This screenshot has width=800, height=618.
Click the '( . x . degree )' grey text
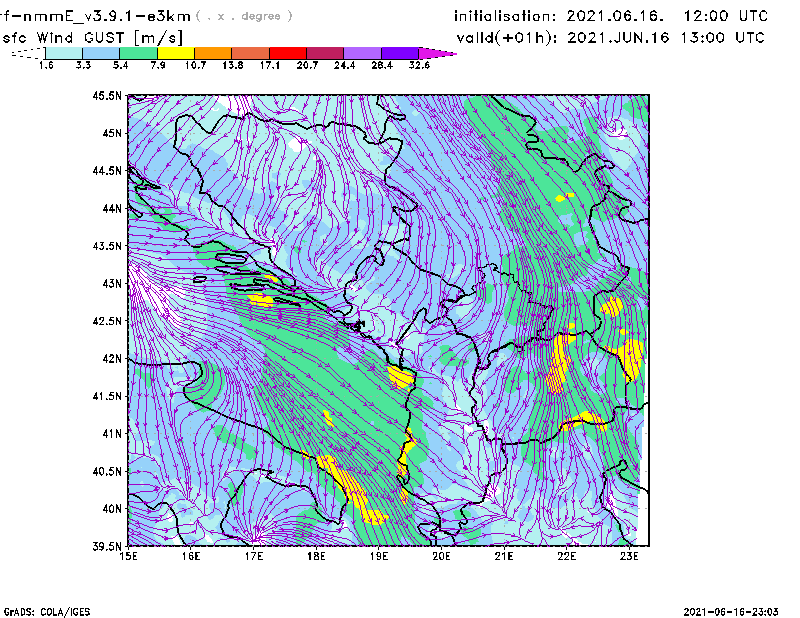[x=244, y=16]
